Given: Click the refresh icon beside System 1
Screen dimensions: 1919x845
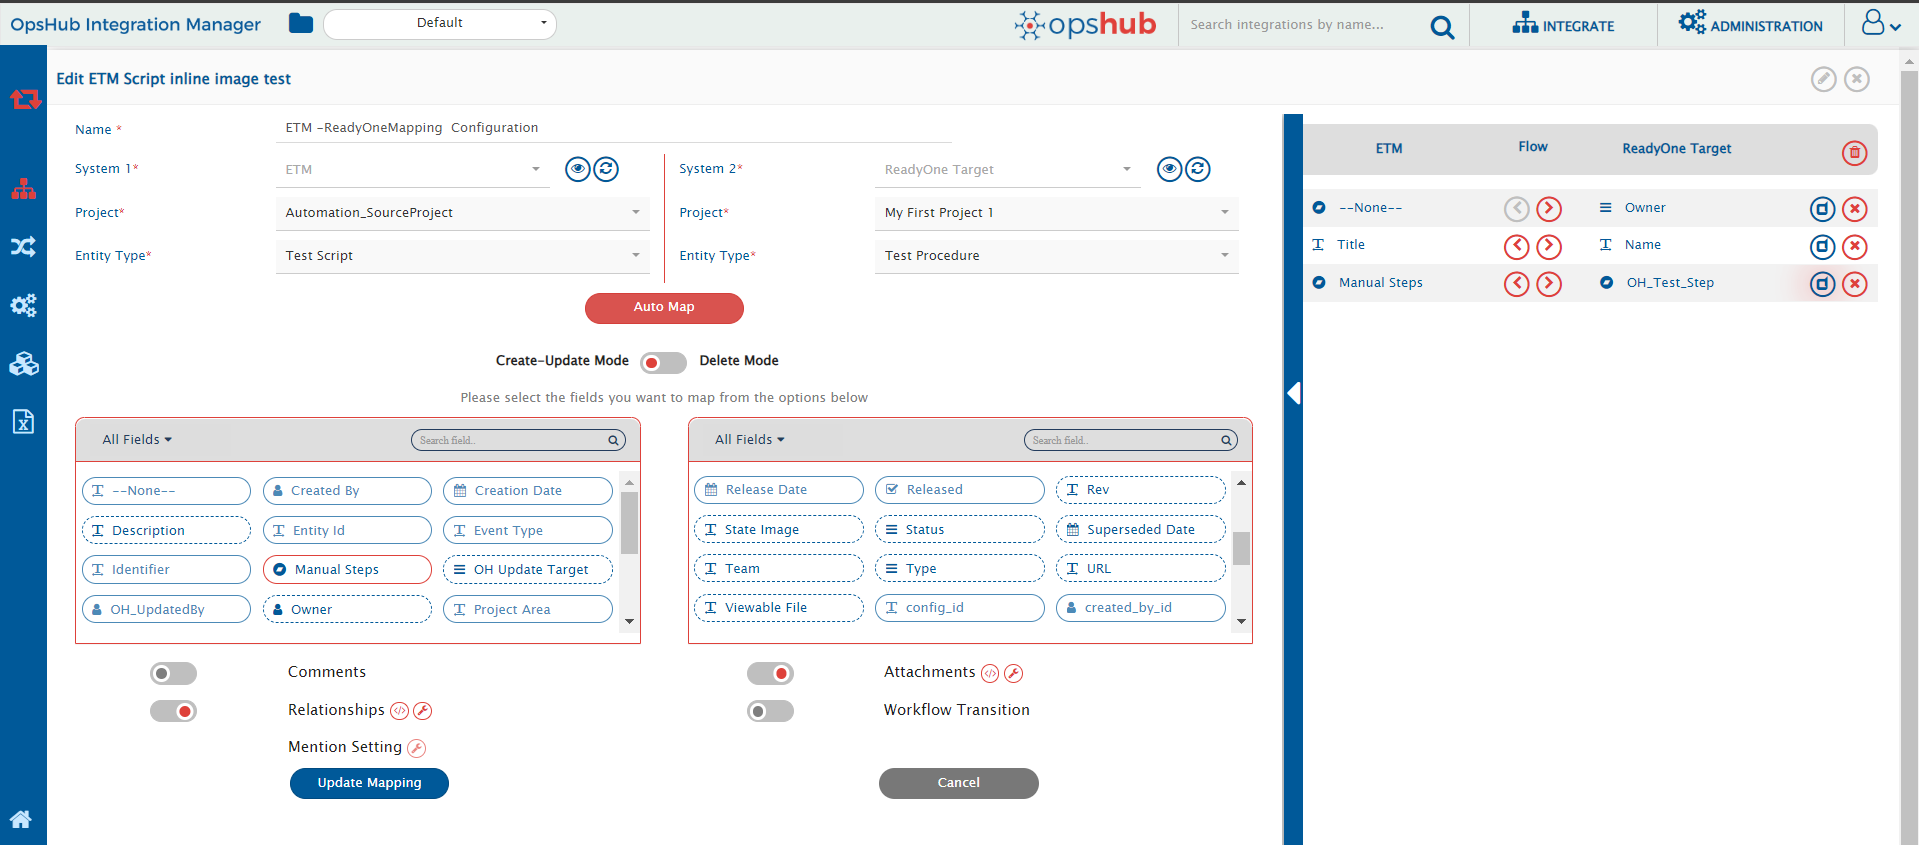Looking at the screenshot, I should 606,169.
